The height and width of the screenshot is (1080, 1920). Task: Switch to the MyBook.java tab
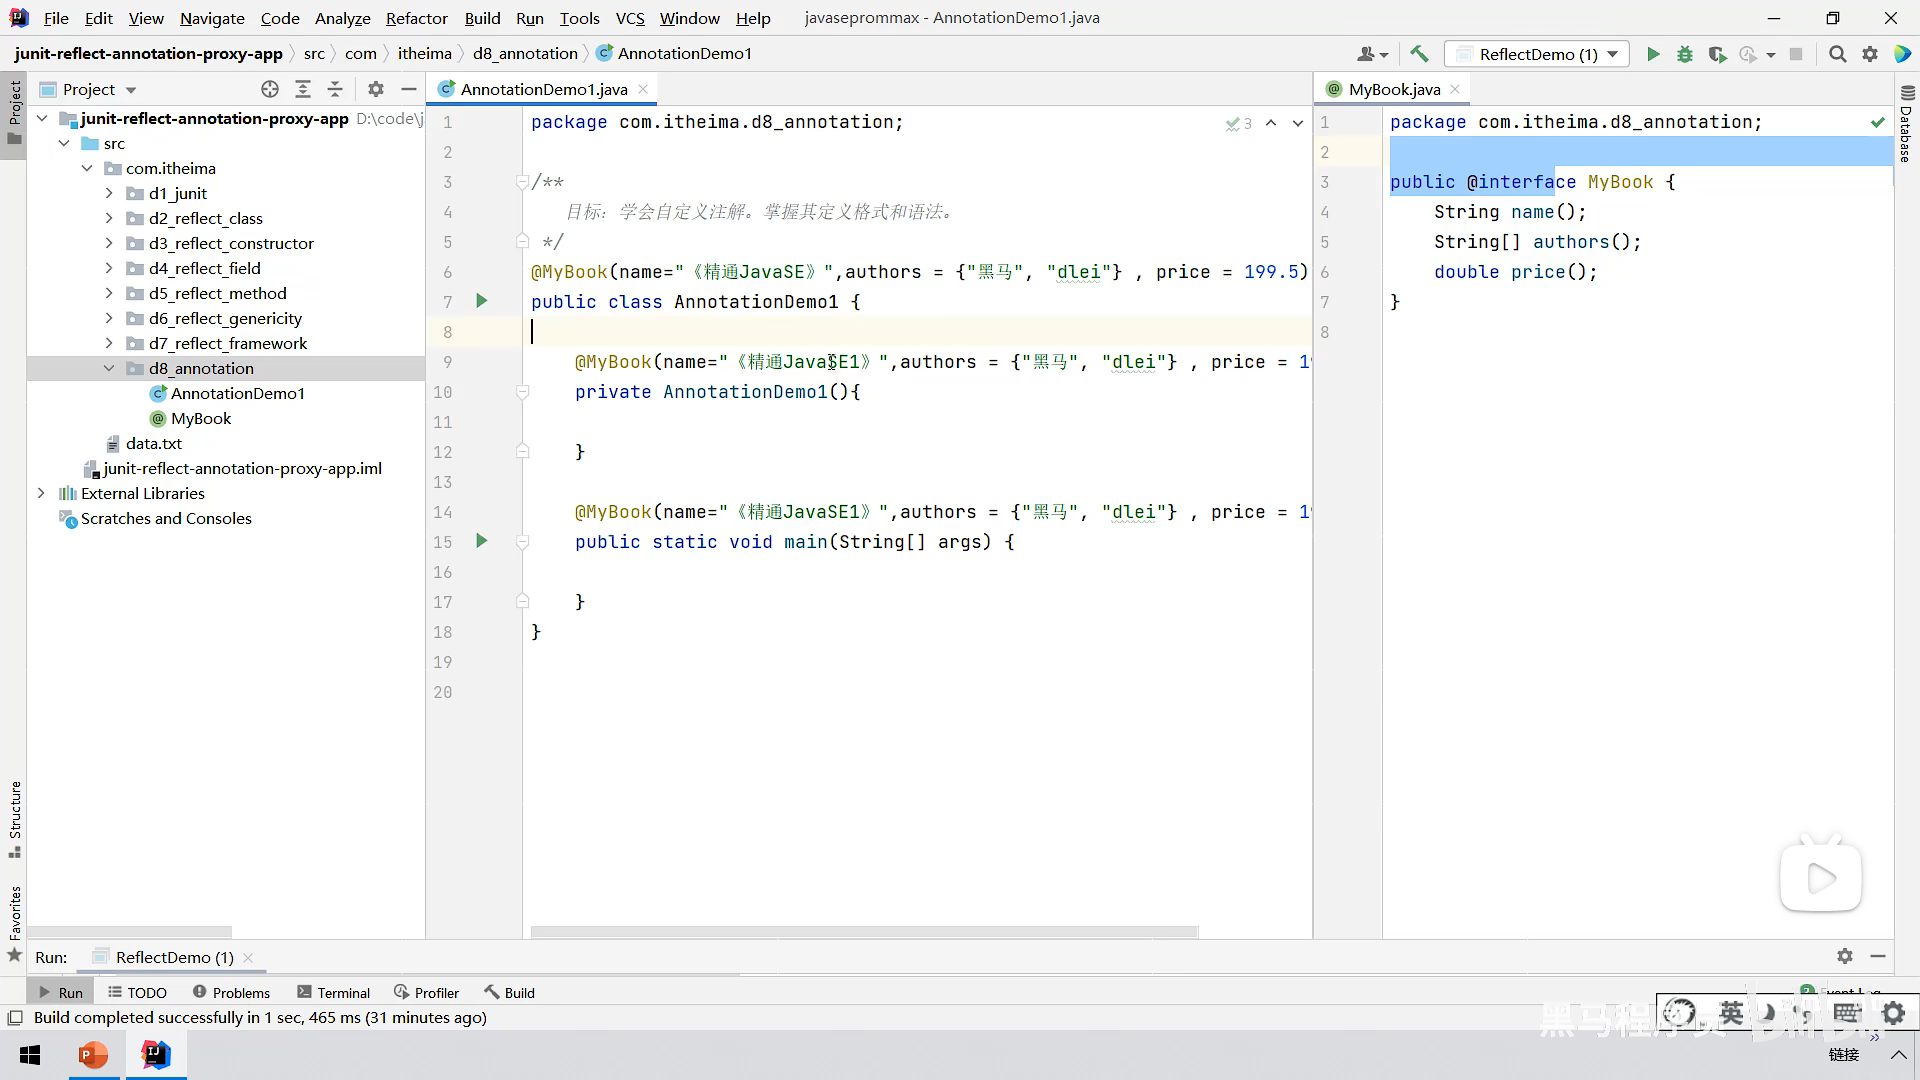click(1393, 89)
